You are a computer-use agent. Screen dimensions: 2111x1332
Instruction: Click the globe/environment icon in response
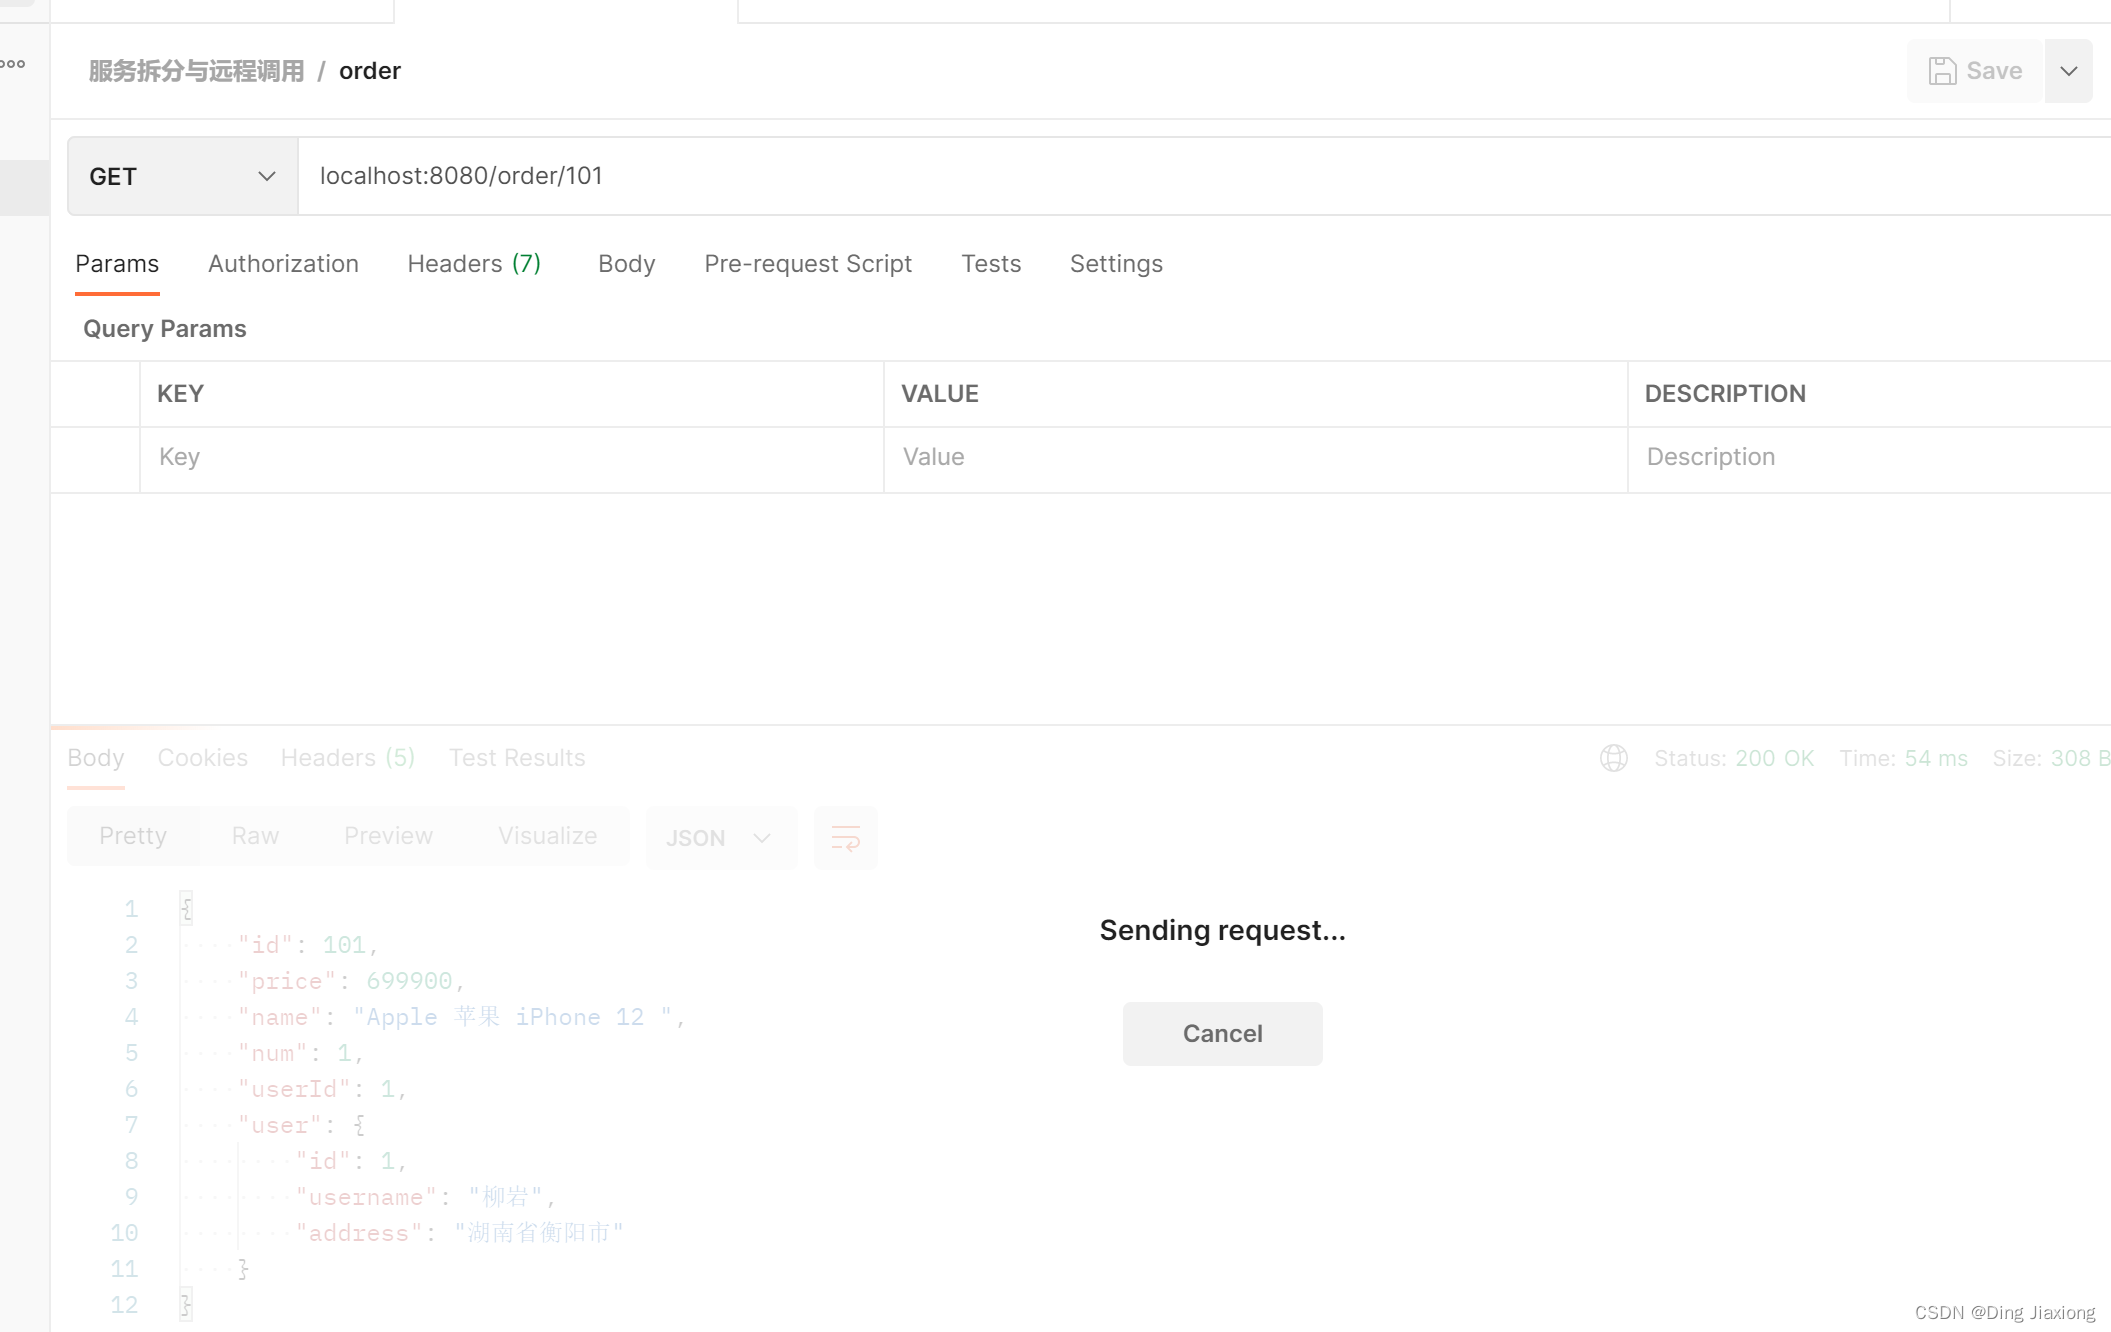1614,757
